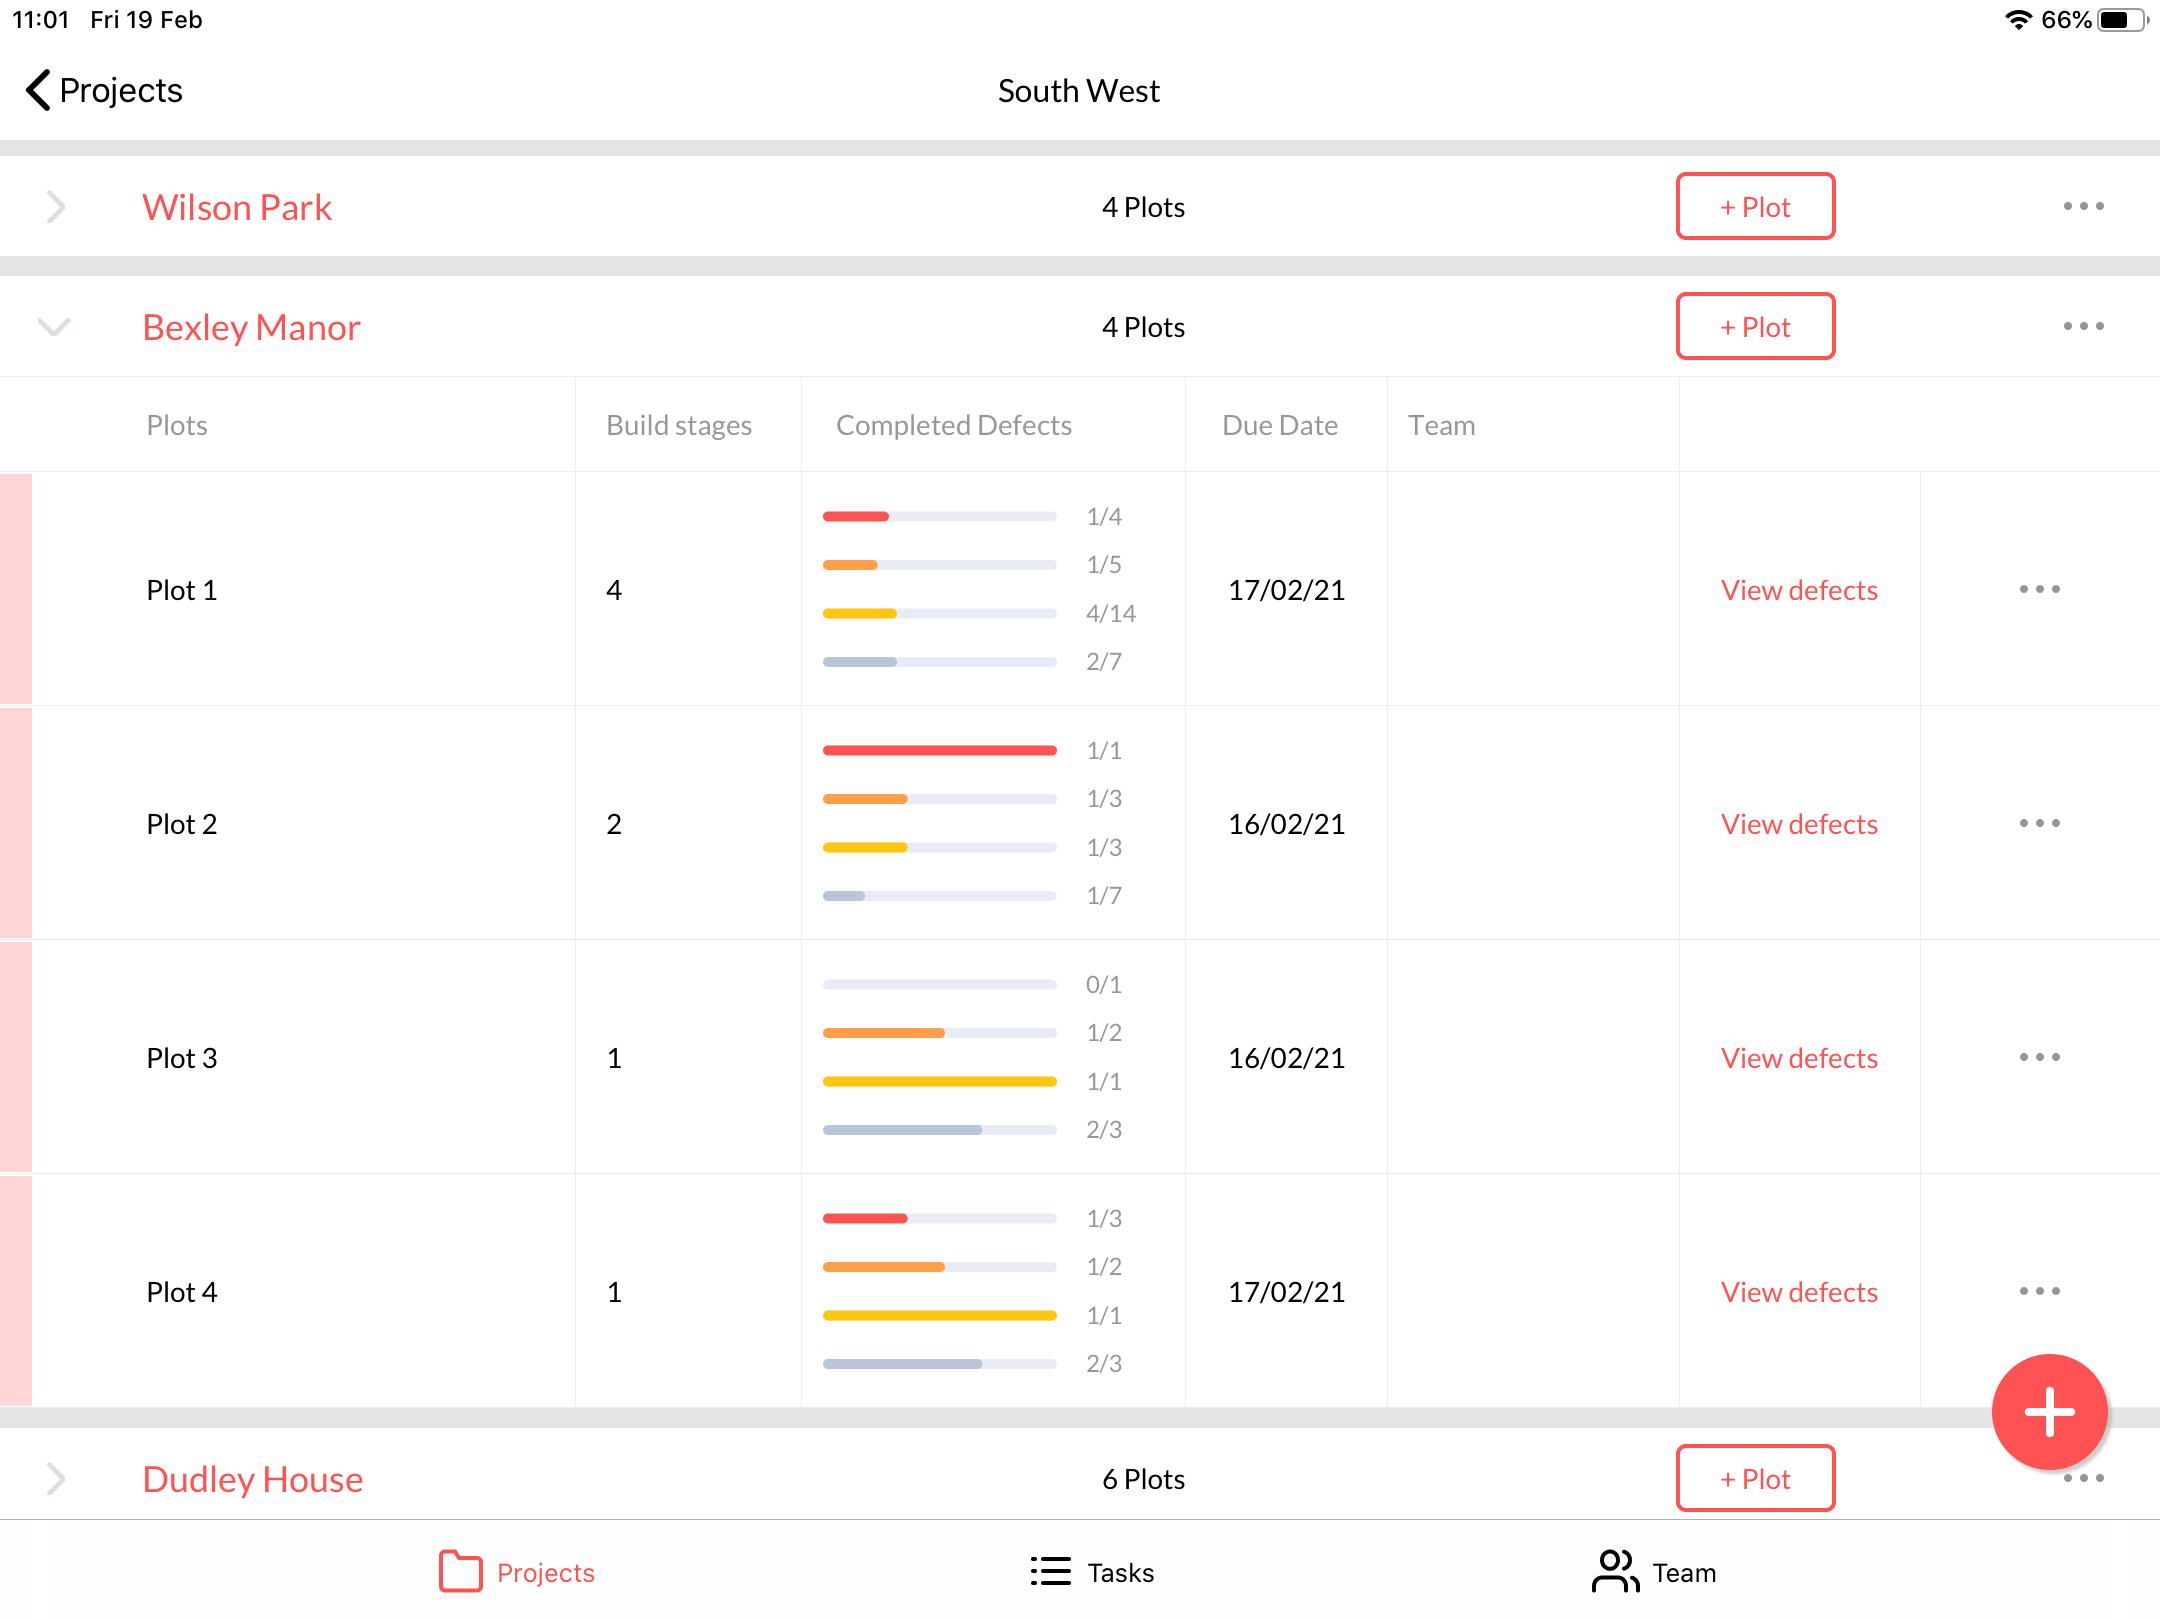The width and height of the screenshot is (2160, 1620).
Task: Open the ellipsis menu for Wilson Park
Action: pyautogui.click(x=2083, y=206)
